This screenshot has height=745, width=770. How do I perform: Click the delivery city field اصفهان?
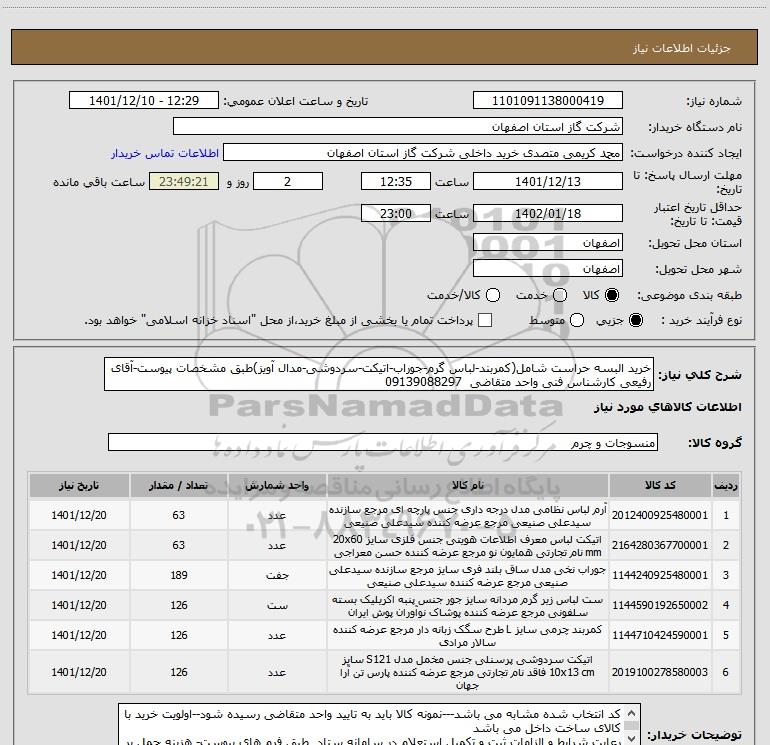coord(548,269)
